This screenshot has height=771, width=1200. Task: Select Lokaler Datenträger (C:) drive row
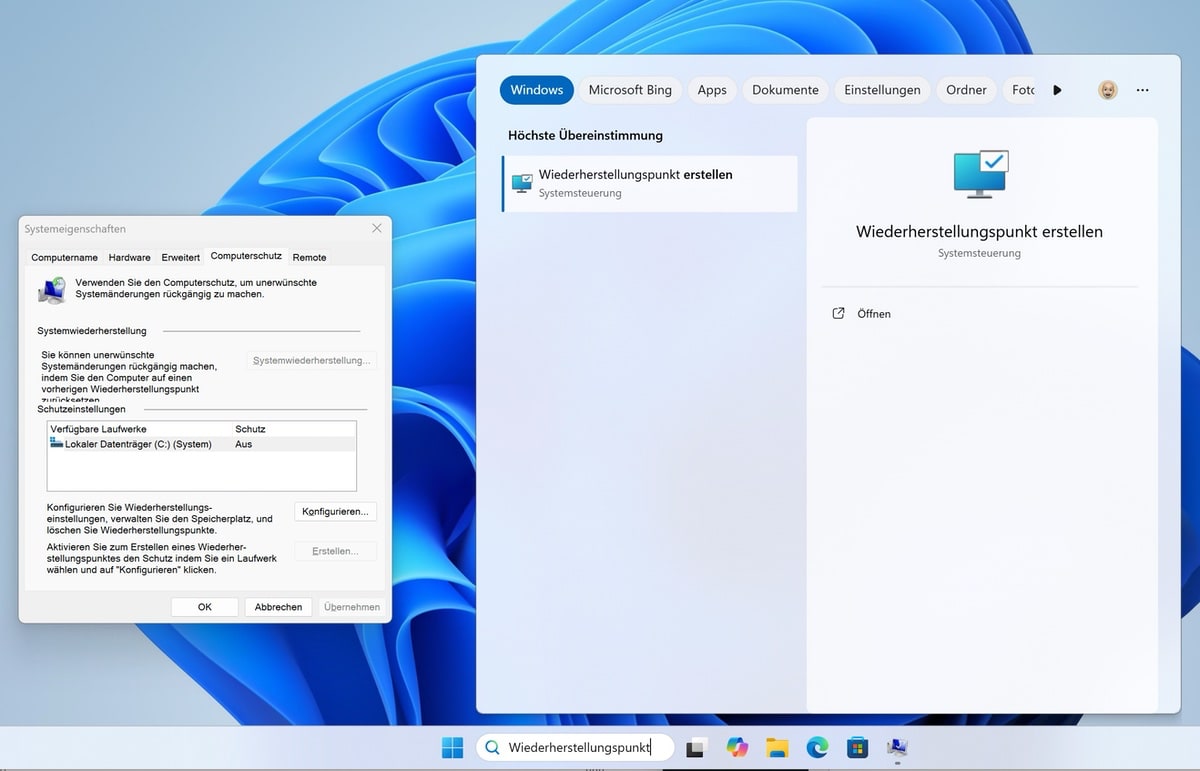click(138, 444)
